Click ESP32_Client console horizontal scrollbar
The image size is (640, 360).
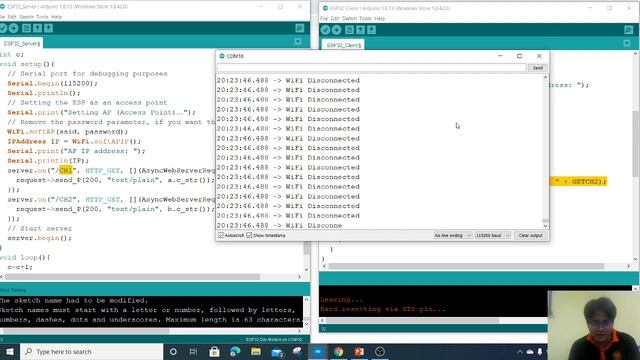[412, 320]
